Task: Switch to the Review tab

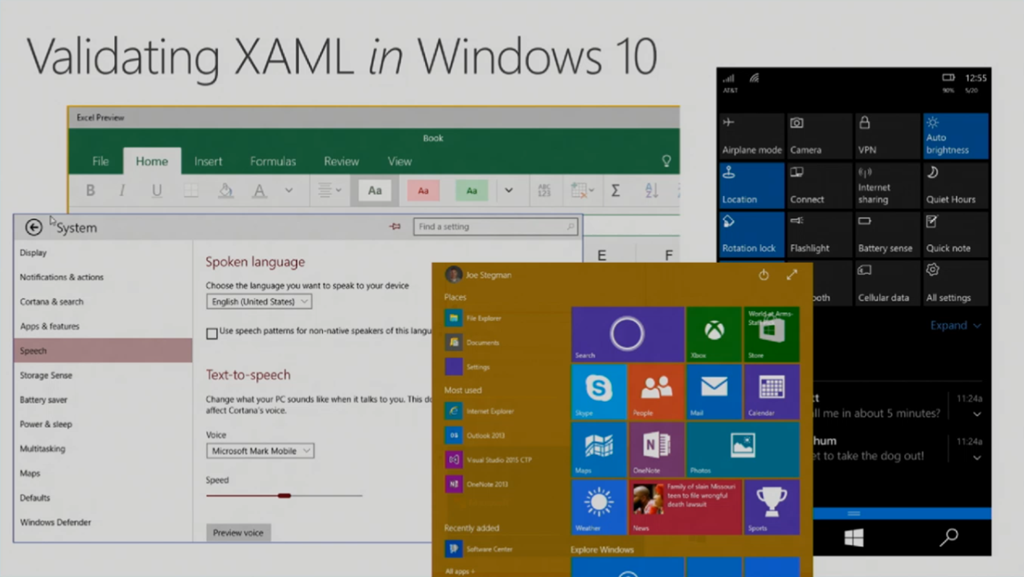Action: (342, 161)
